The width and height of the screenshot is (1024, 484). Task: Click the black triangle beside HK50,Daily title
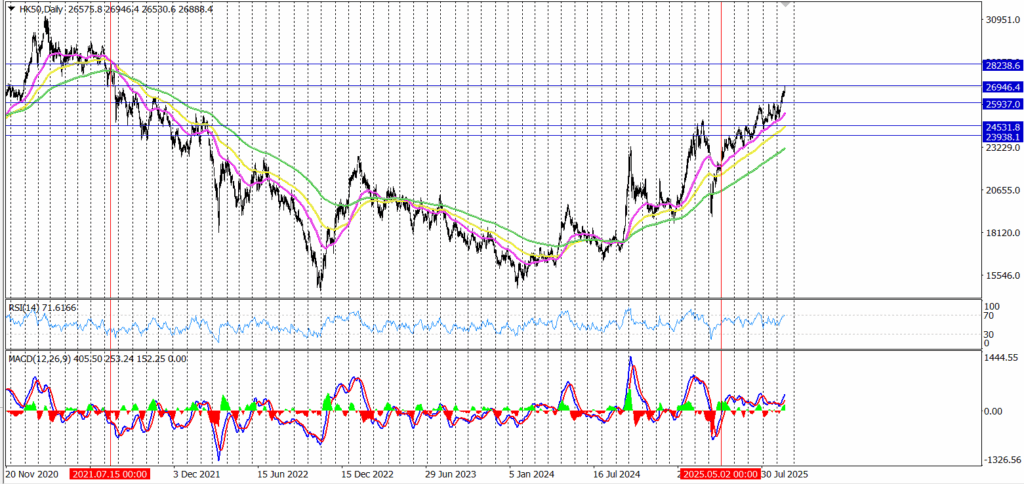(x=10, y=8)
